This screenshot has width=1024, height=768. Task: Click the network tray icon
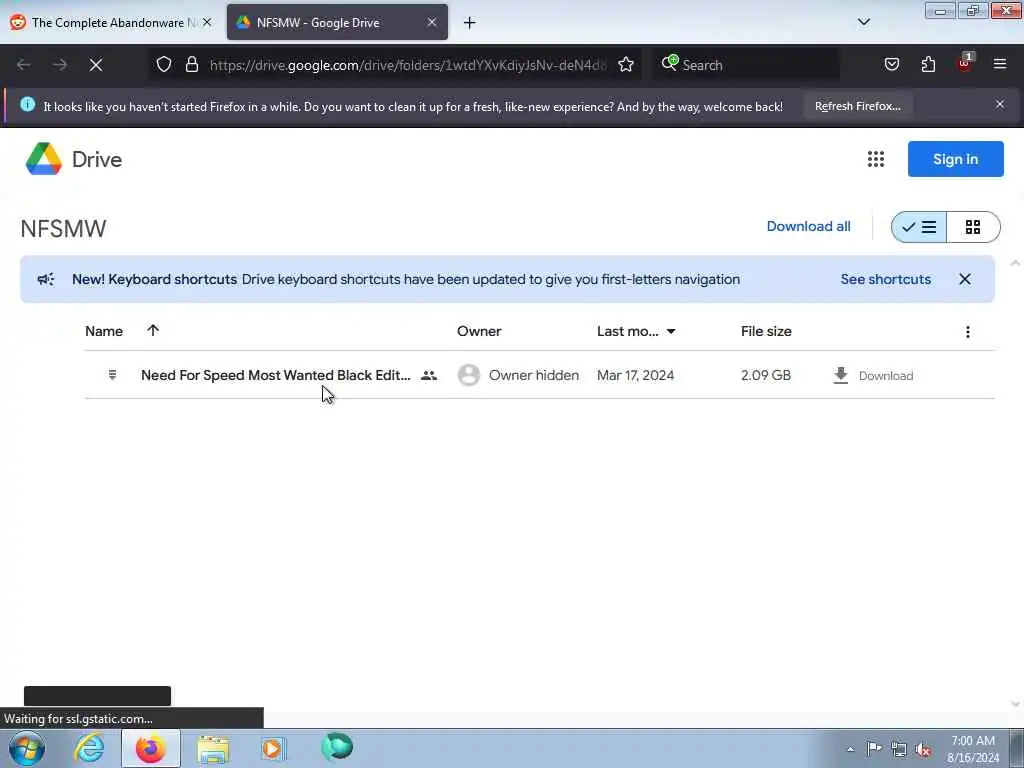coord(899,749)
